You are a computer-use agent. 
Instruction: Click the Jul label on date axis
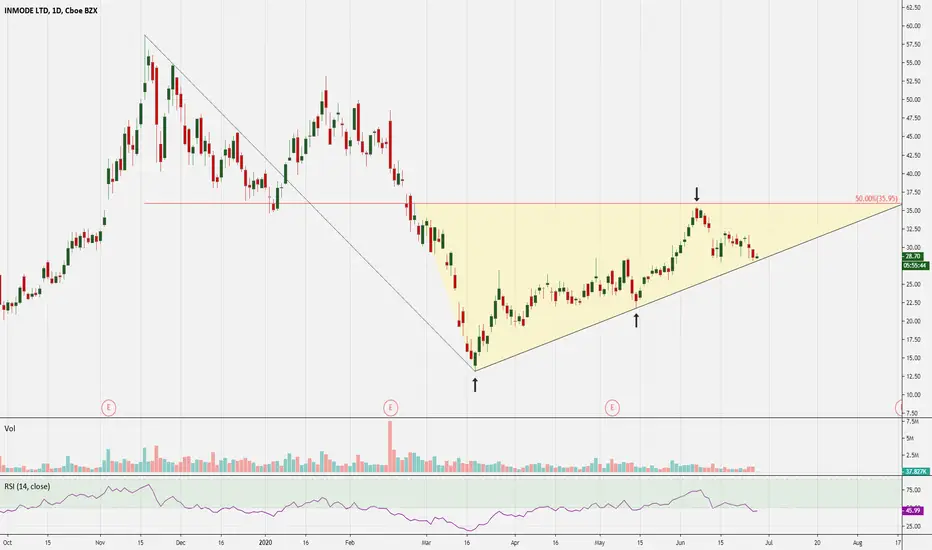pos(769,543)
